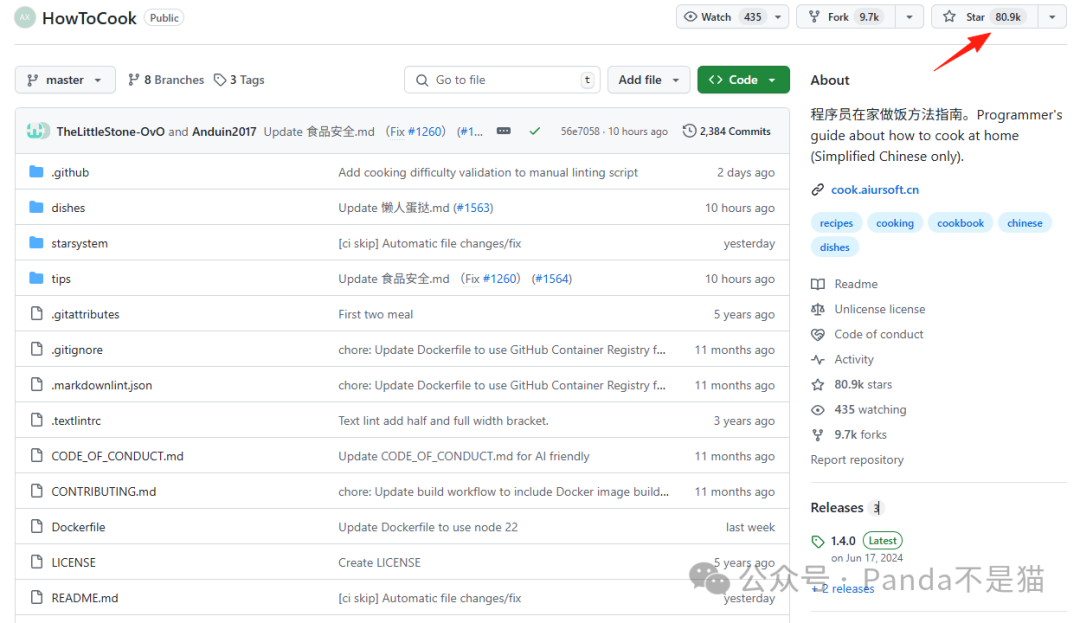View the 2,384 Commits history
The height and width of the screenshot is (623, 1080).
pos(727,131)
